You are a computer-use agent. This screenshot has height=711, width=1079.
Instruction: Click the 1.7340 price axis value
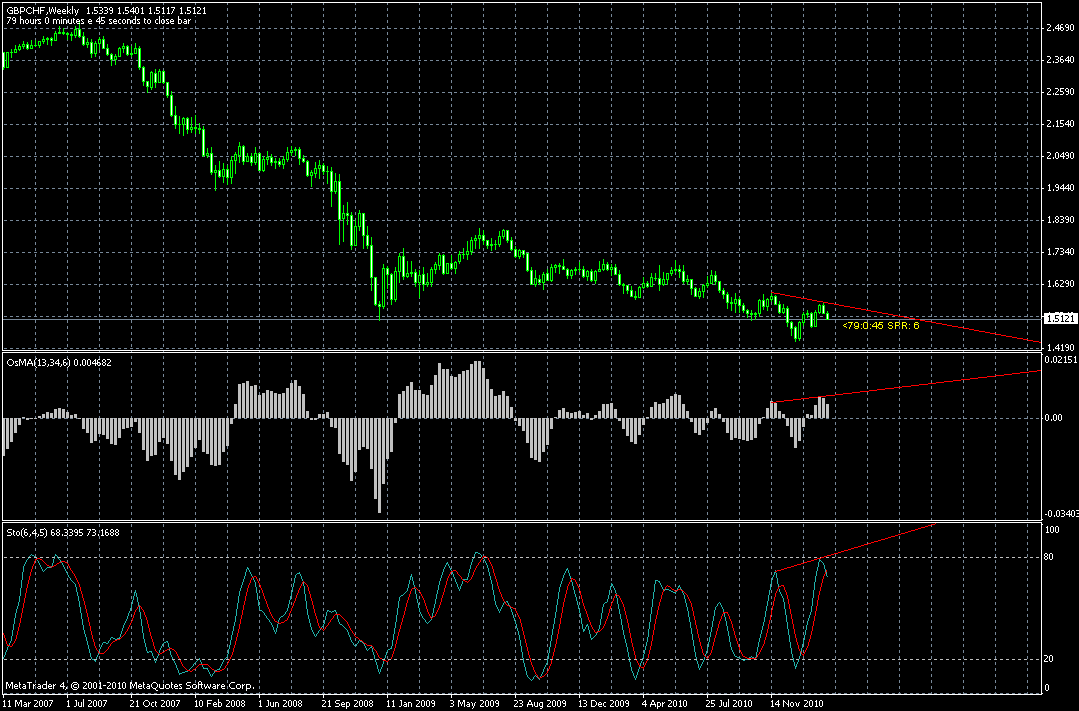point(1060,252)
